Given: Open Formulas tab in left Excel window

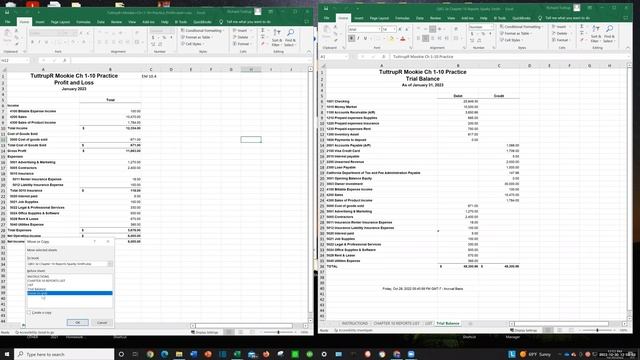Looking at the screenshot, I should coord(83,22).
